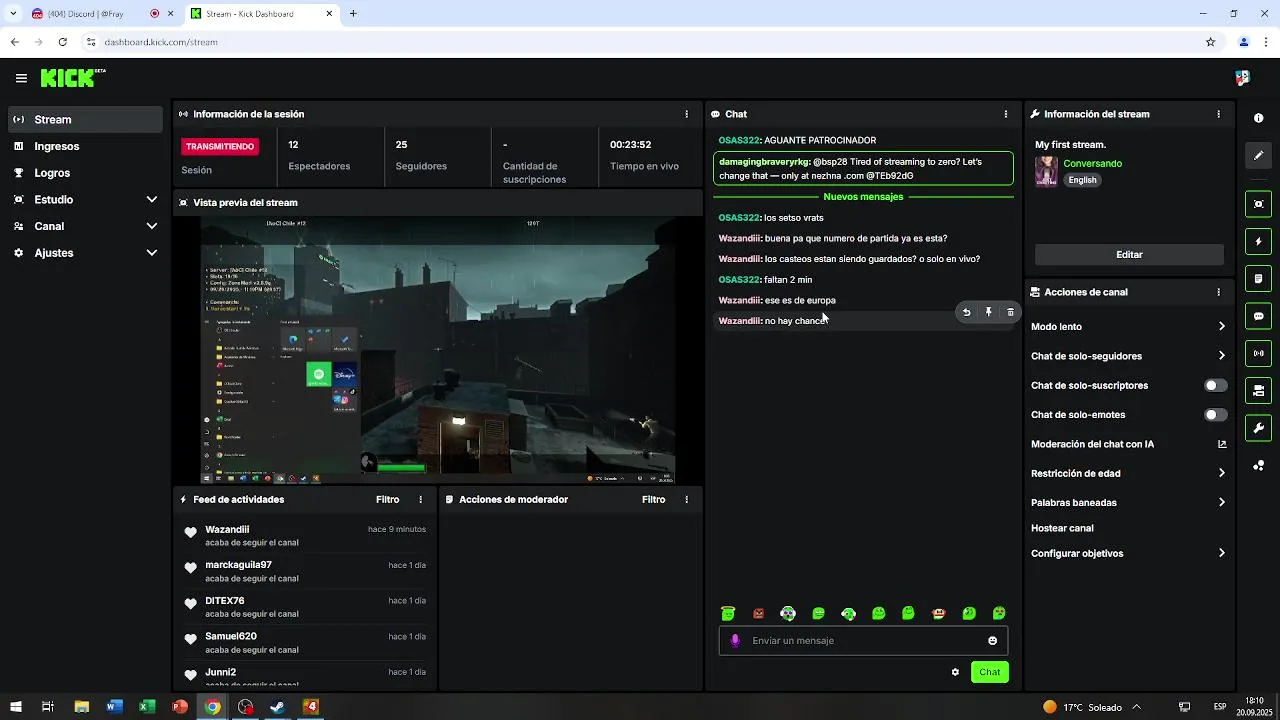Select Stream in left sidebar
1280x720 pixels.
85,119
